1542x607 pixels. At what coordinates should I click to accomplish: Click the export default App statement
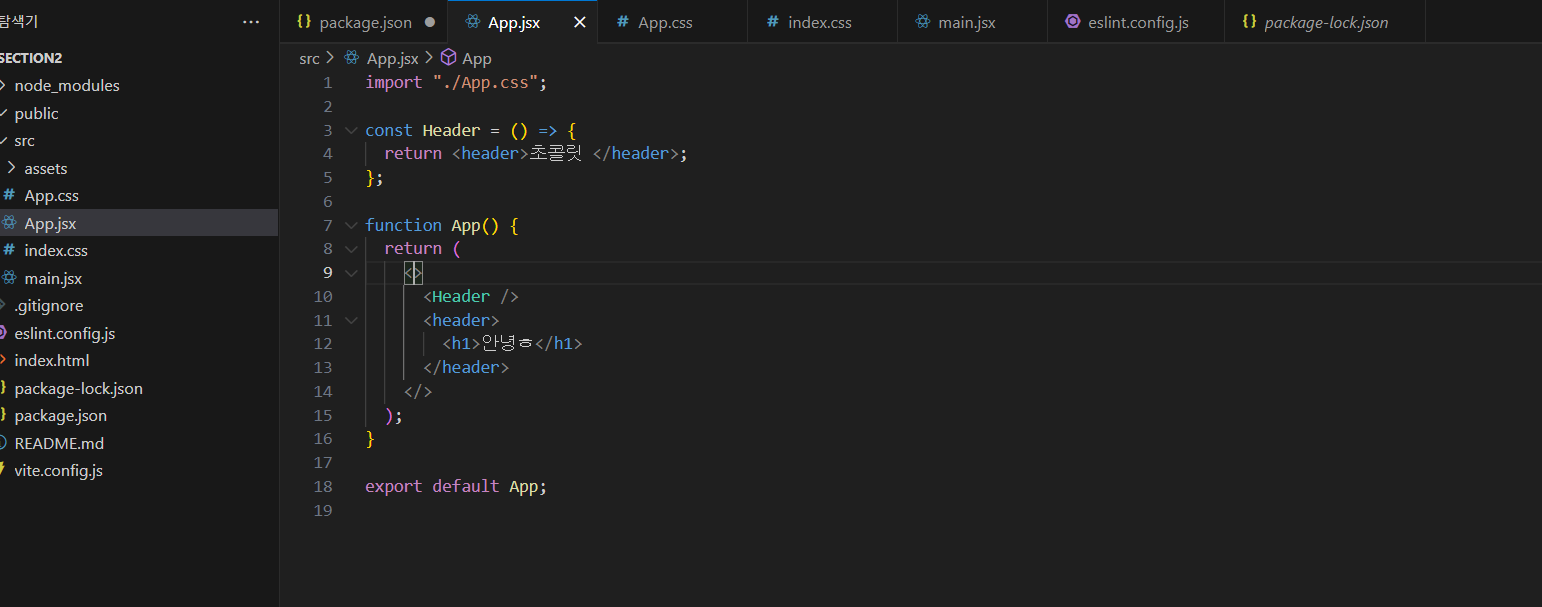click(x=456, y=486)
